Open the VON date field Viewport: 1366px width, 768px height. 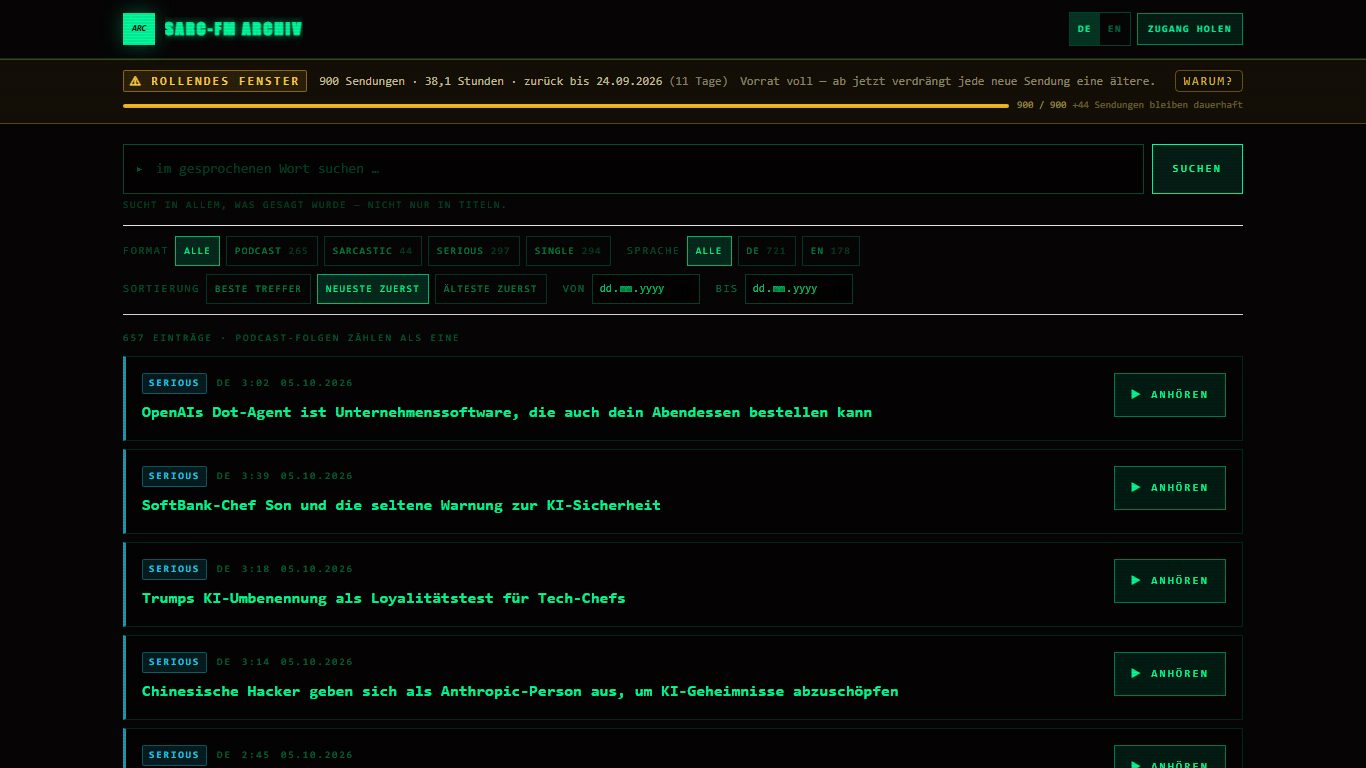tap(646, 289)
